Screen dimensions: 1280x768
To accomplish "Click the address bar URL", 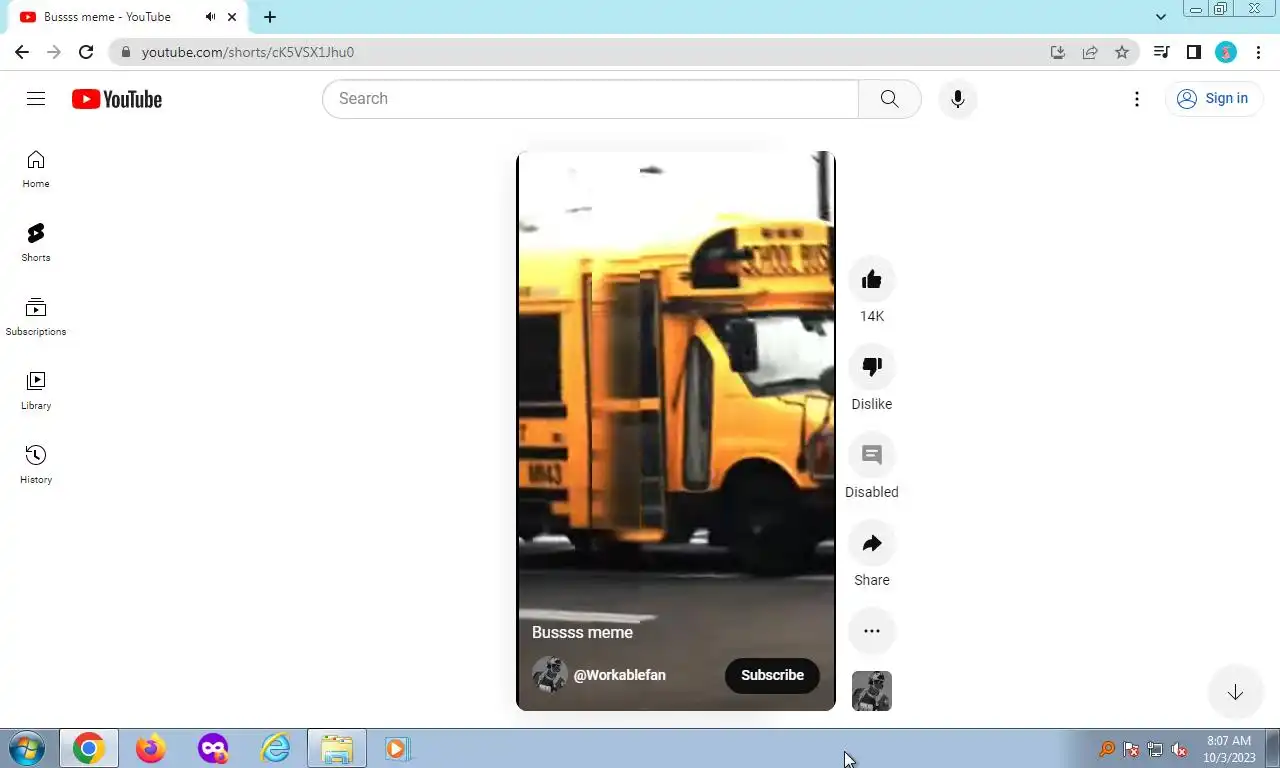I will click(248, 52).
